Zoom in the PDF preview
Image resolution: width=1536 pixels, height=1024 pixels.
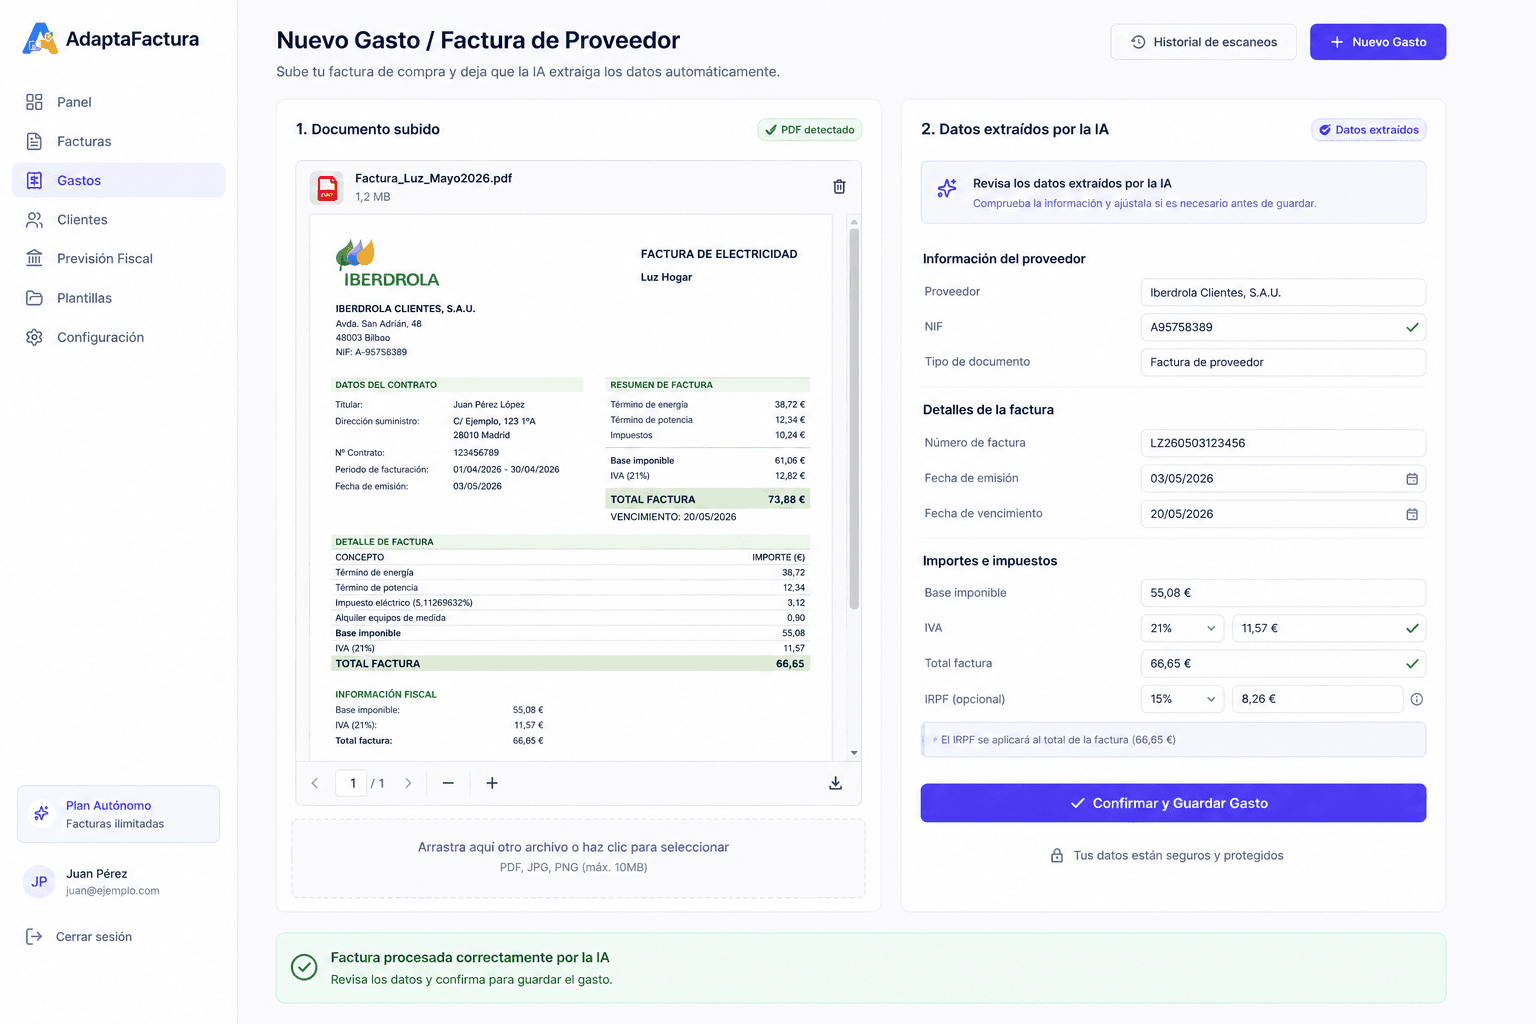pyautogui.click(x=492, y=783)
